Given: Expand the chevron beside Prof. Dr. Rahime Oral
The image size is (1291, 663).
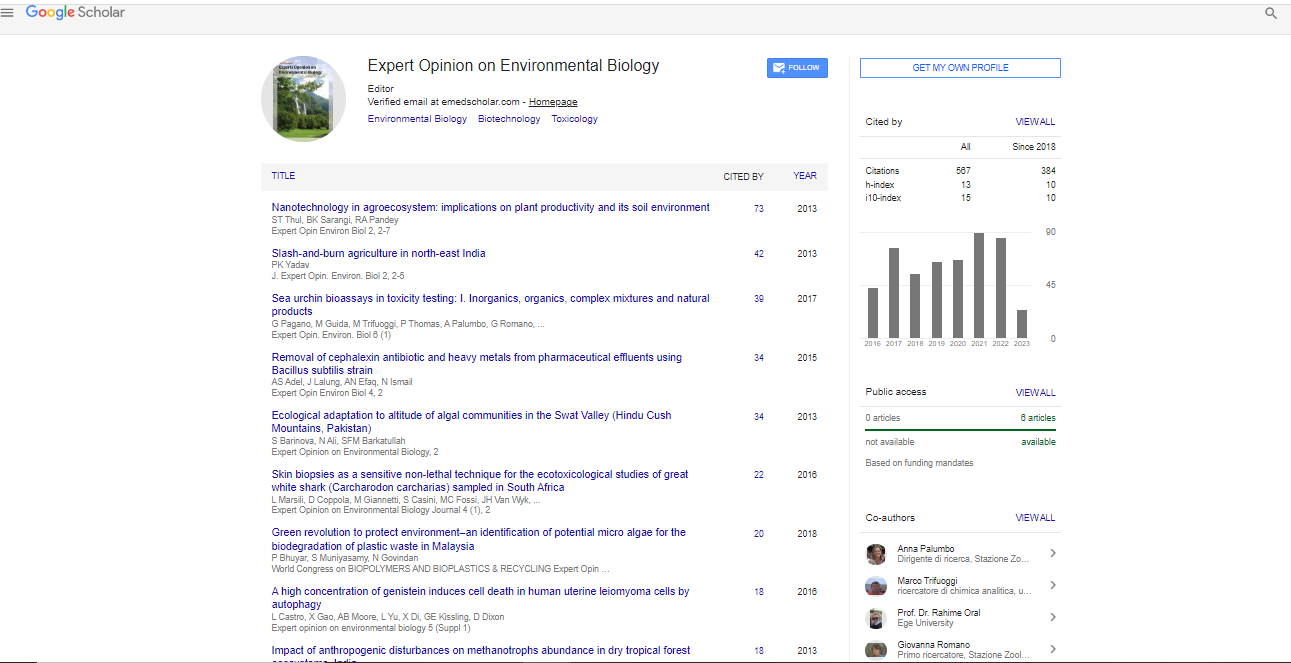Looking at the screenshot, I should pos(1053,618).
